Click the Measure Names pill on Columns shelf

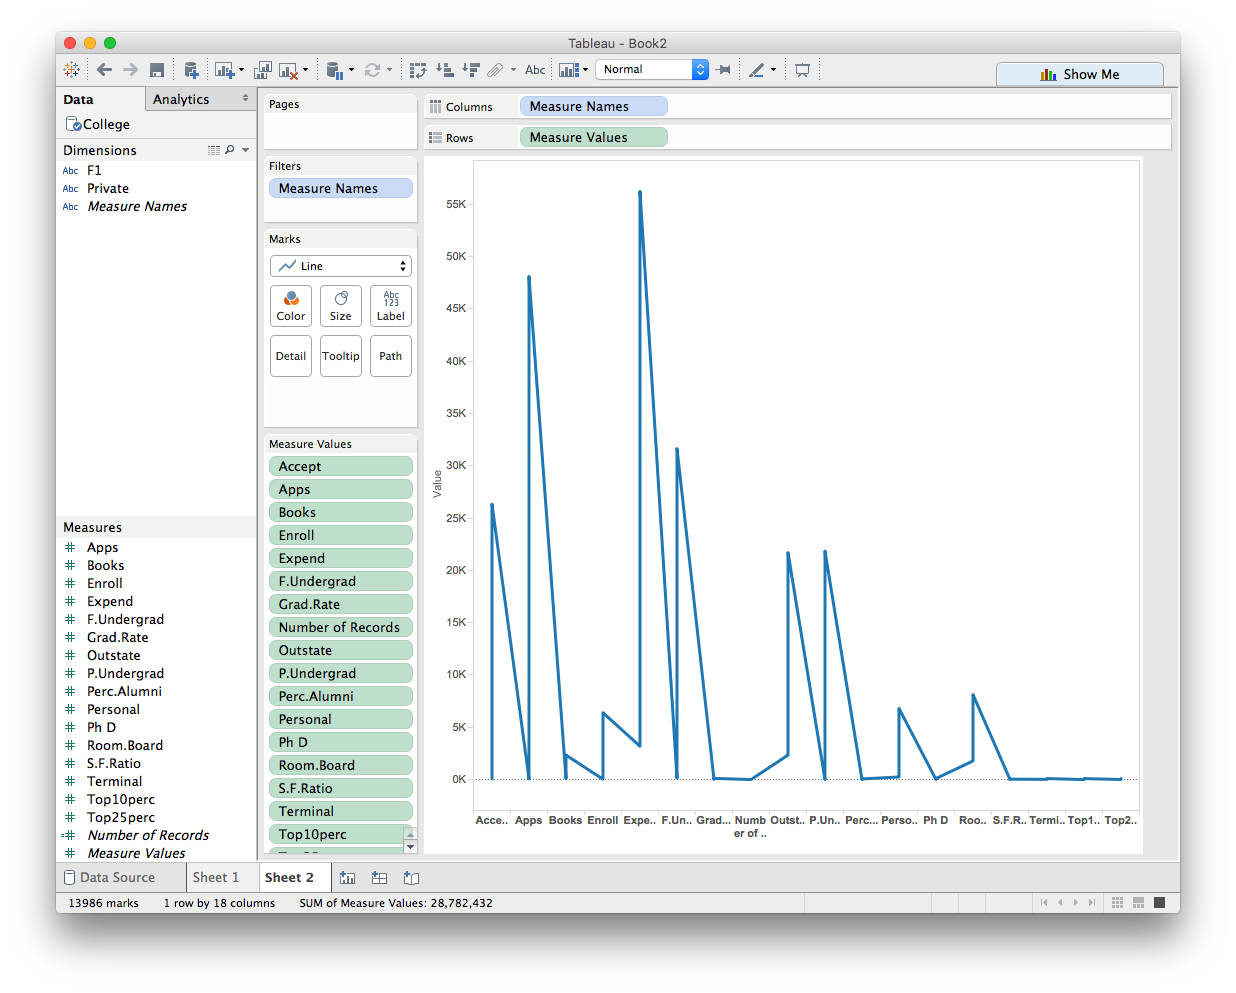(x=593, y=106)
